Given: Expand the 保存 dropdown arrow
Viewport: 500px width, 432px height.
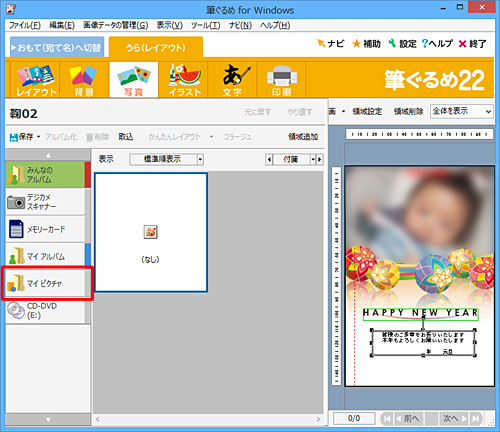Looking at the screenshot, I should tap(38, 137).
